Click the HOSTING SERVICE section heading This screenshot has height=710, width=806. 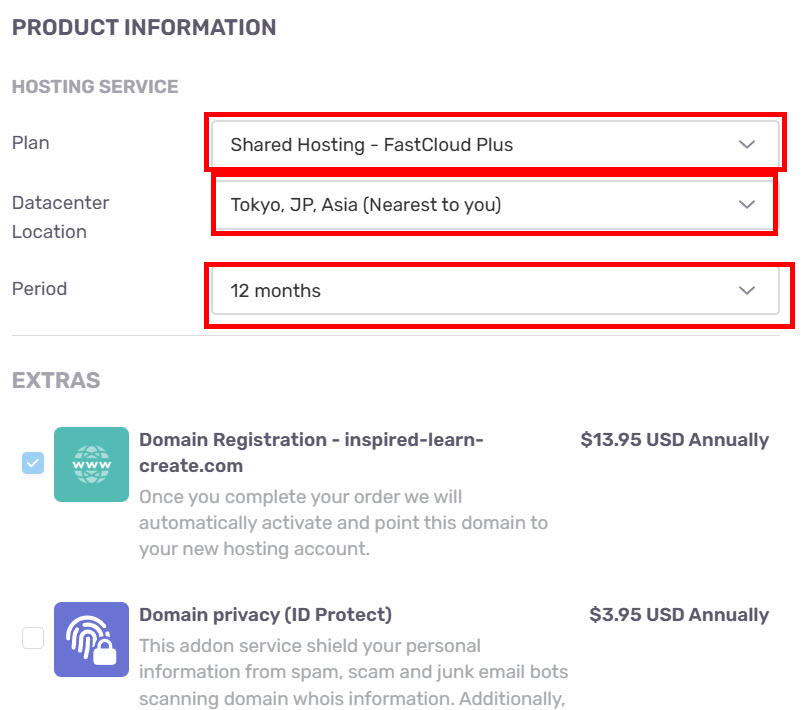click(95, 86)
